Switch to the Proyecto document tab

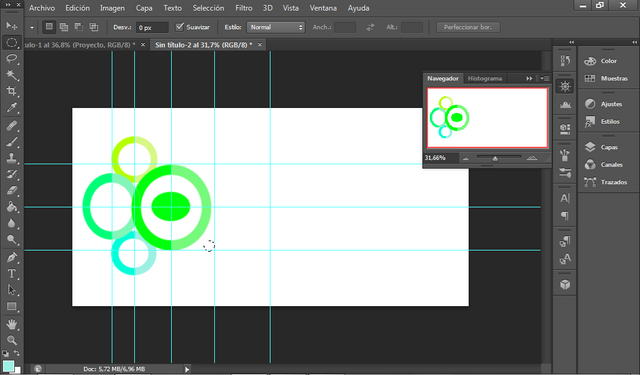pyautogui.click(x=84, y=45)
